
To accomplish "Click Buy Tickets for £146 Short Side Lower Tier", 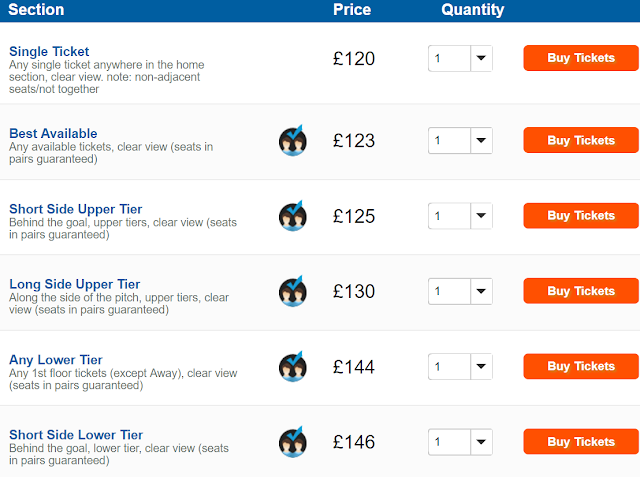I will pyautogui.click(x=581, y=442).
